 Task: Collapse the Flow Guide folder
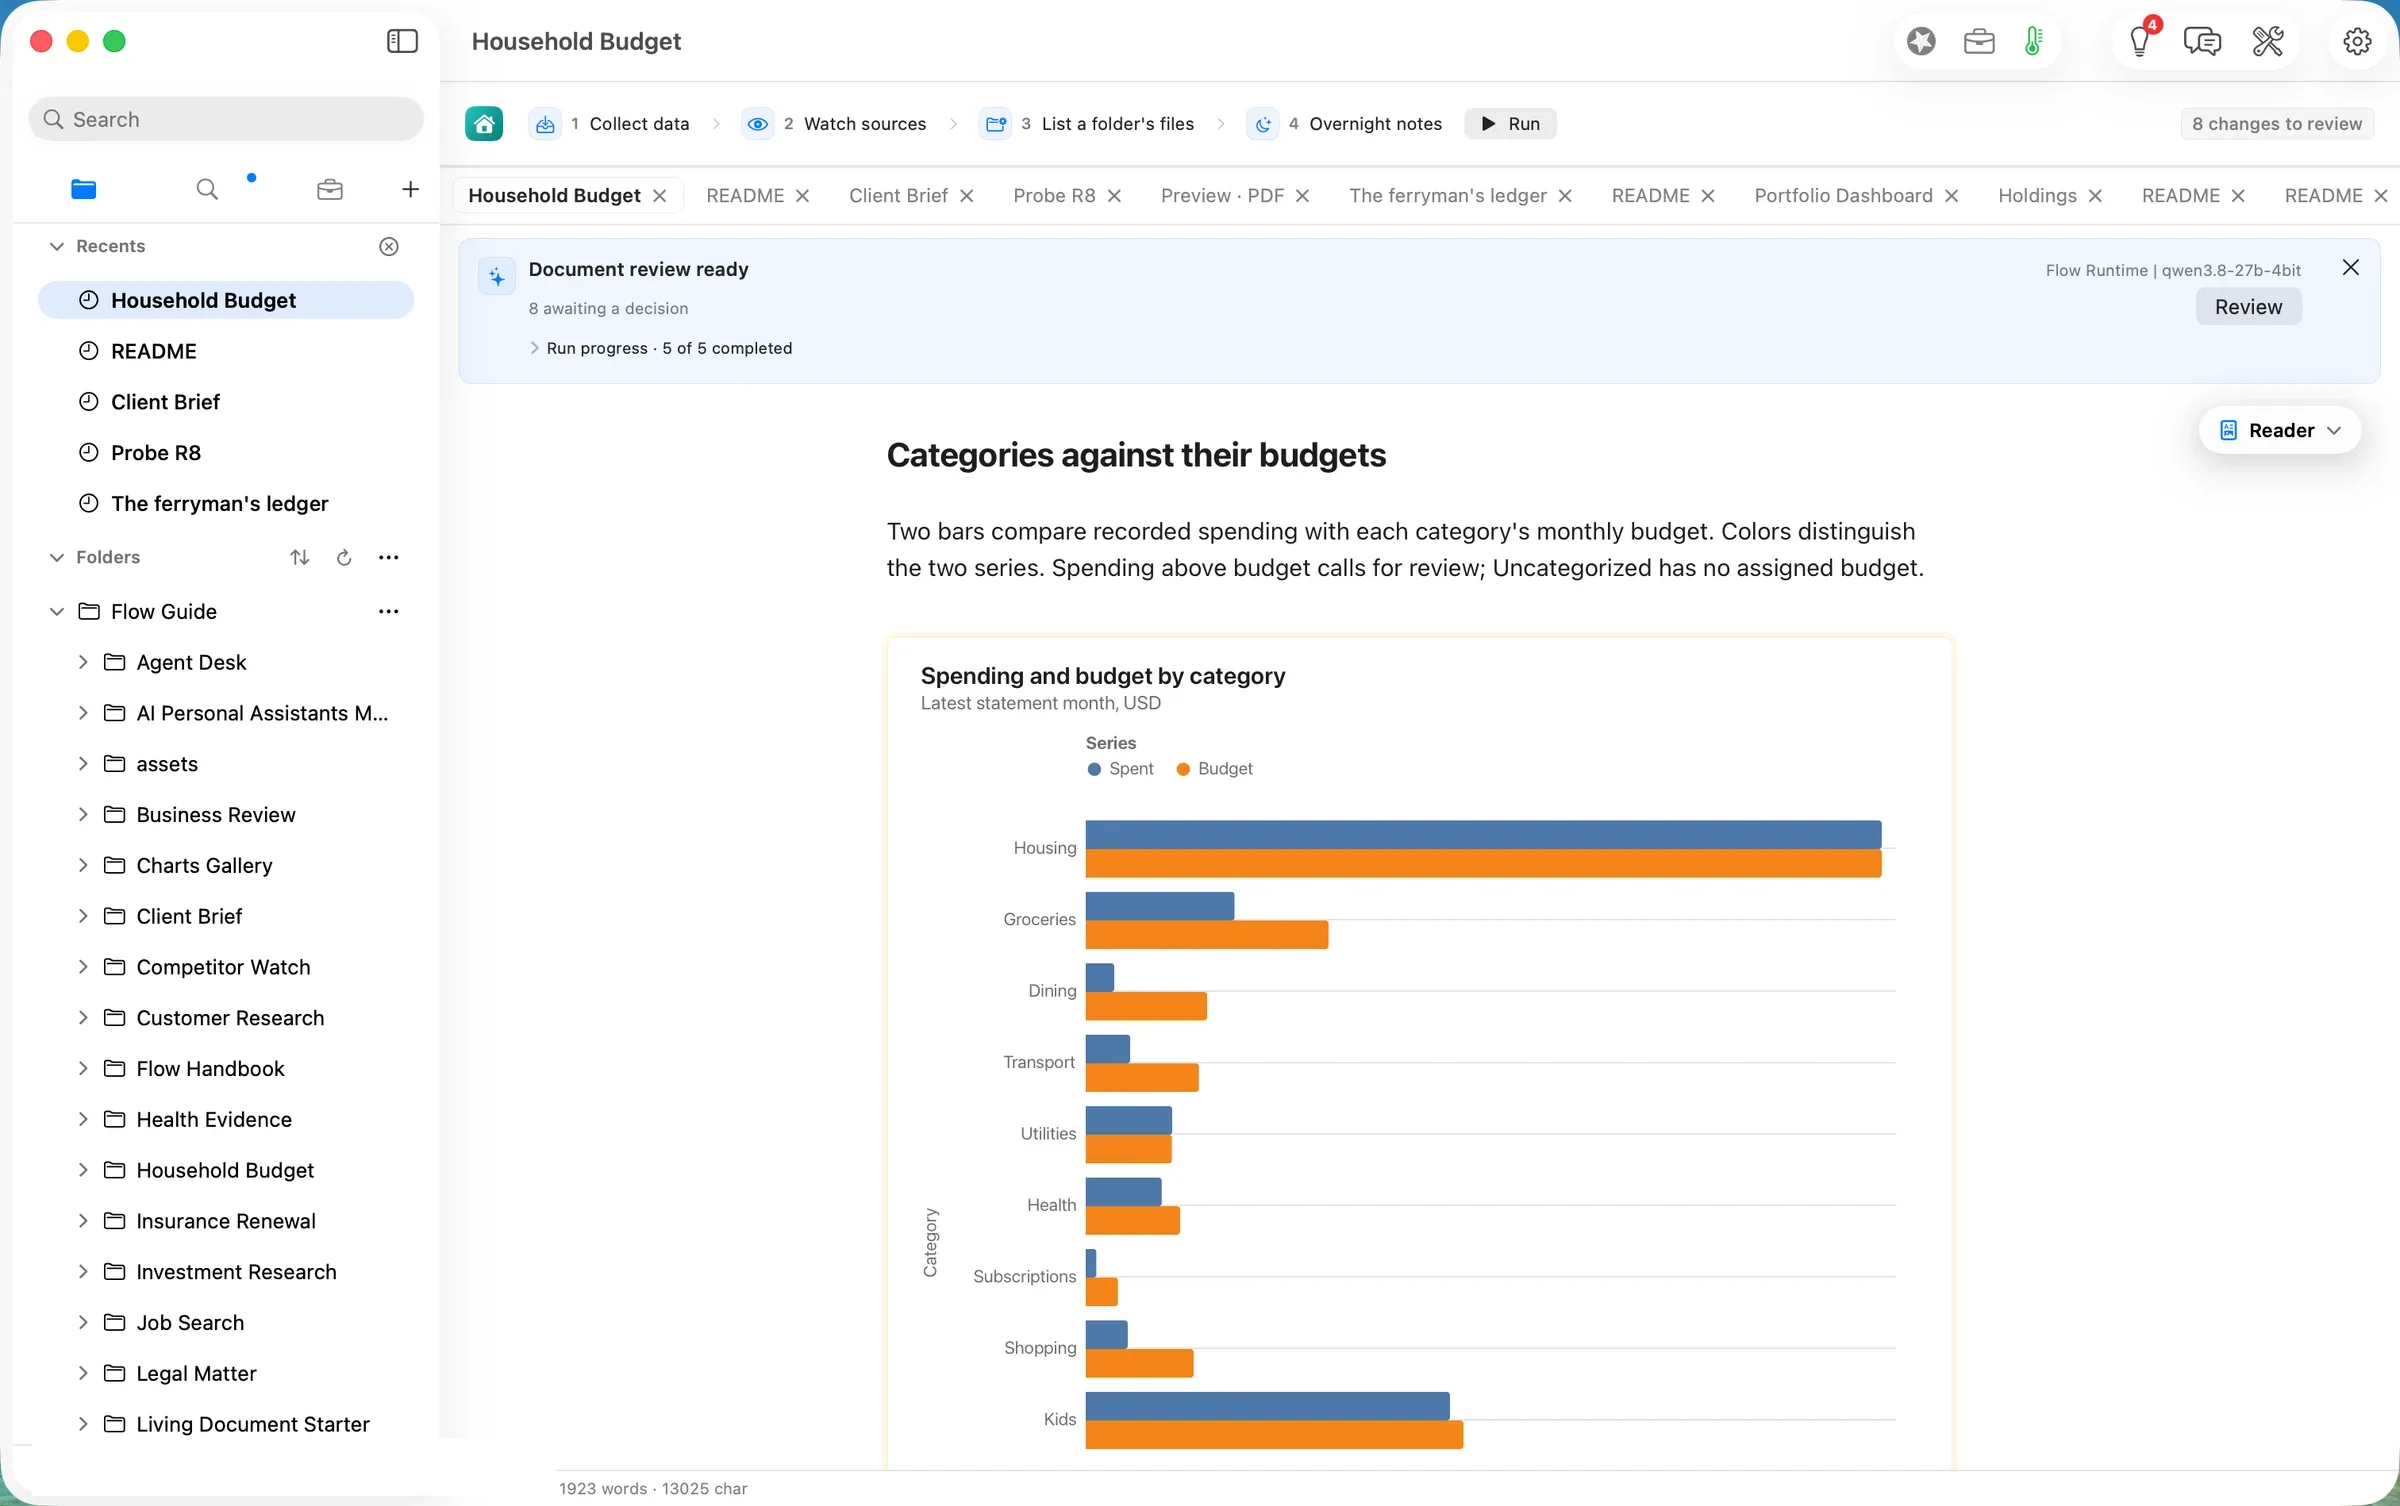point(57,611)
